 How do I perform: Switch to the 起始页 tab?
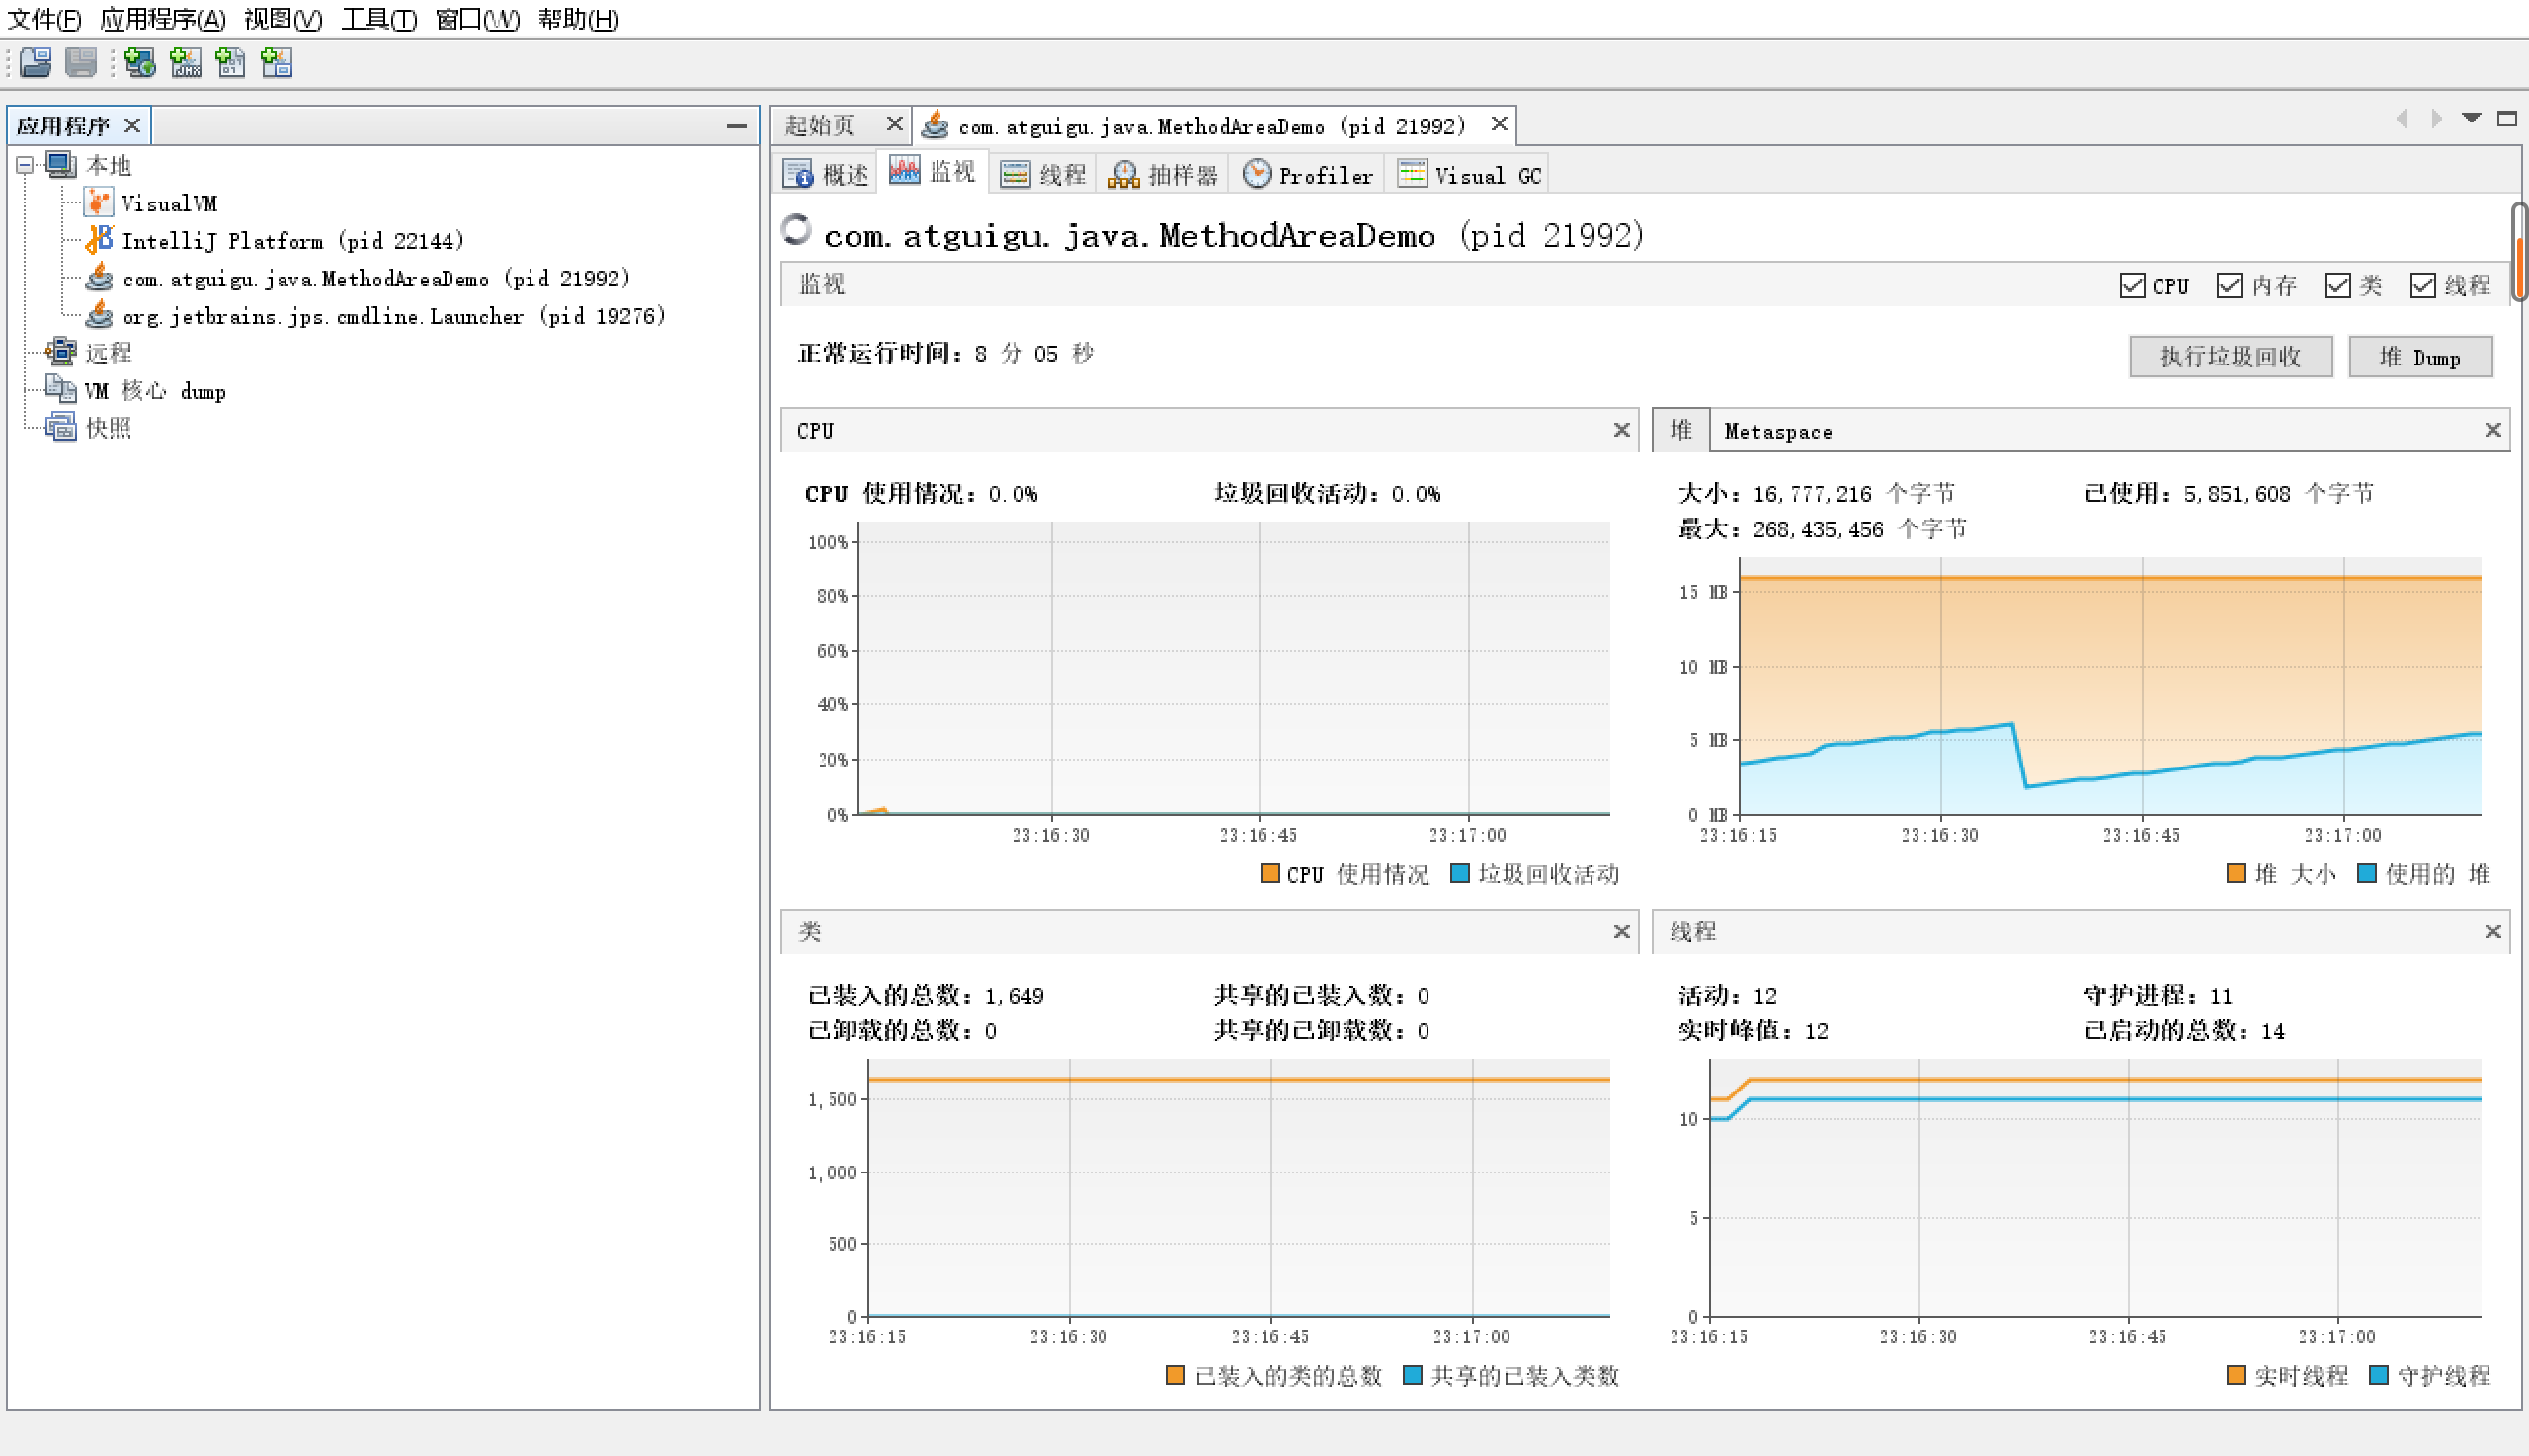point(820,125)
